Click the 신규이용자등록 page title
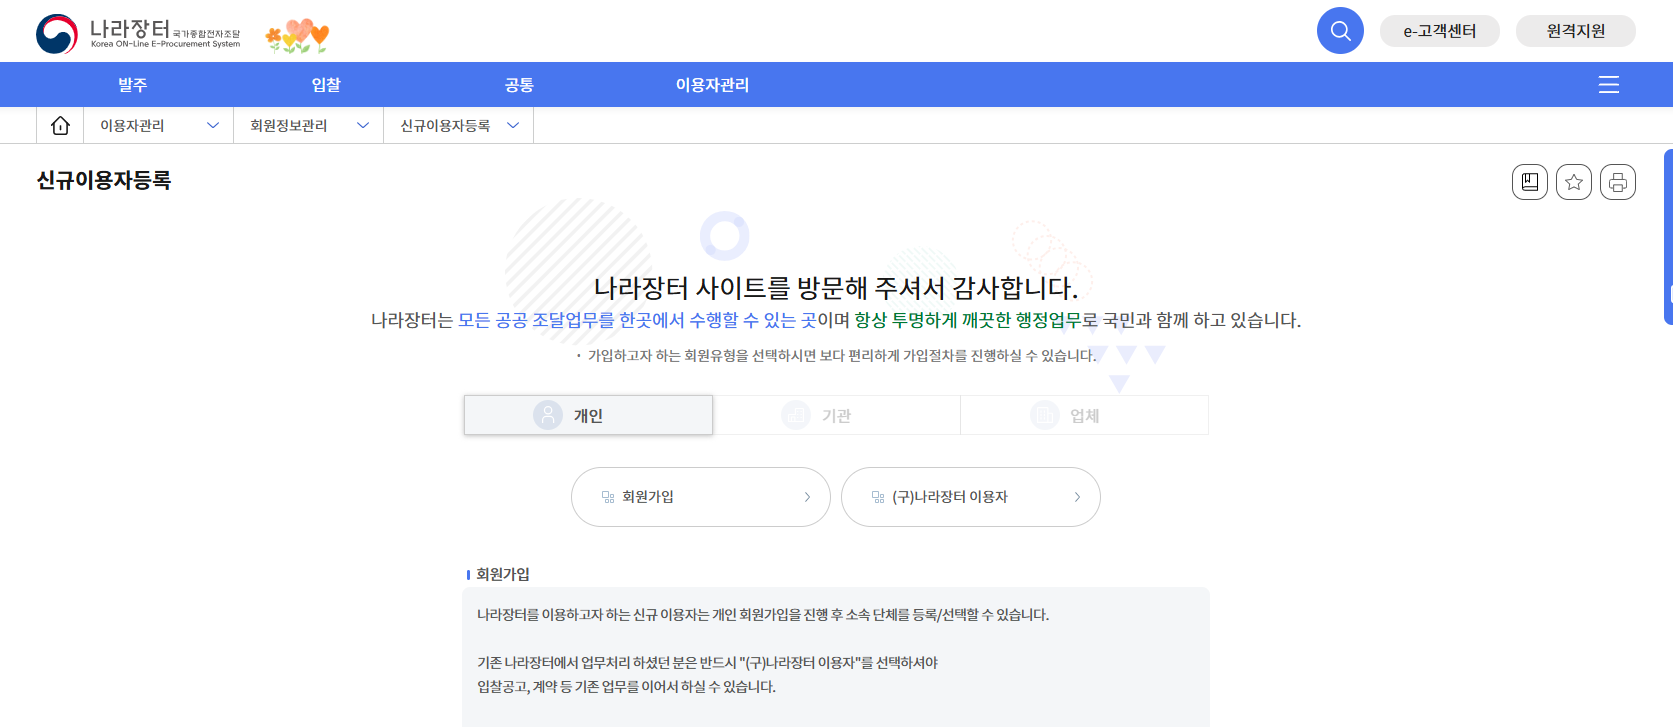This screenshot has width=1673, height=727. [x=104, y=180]
